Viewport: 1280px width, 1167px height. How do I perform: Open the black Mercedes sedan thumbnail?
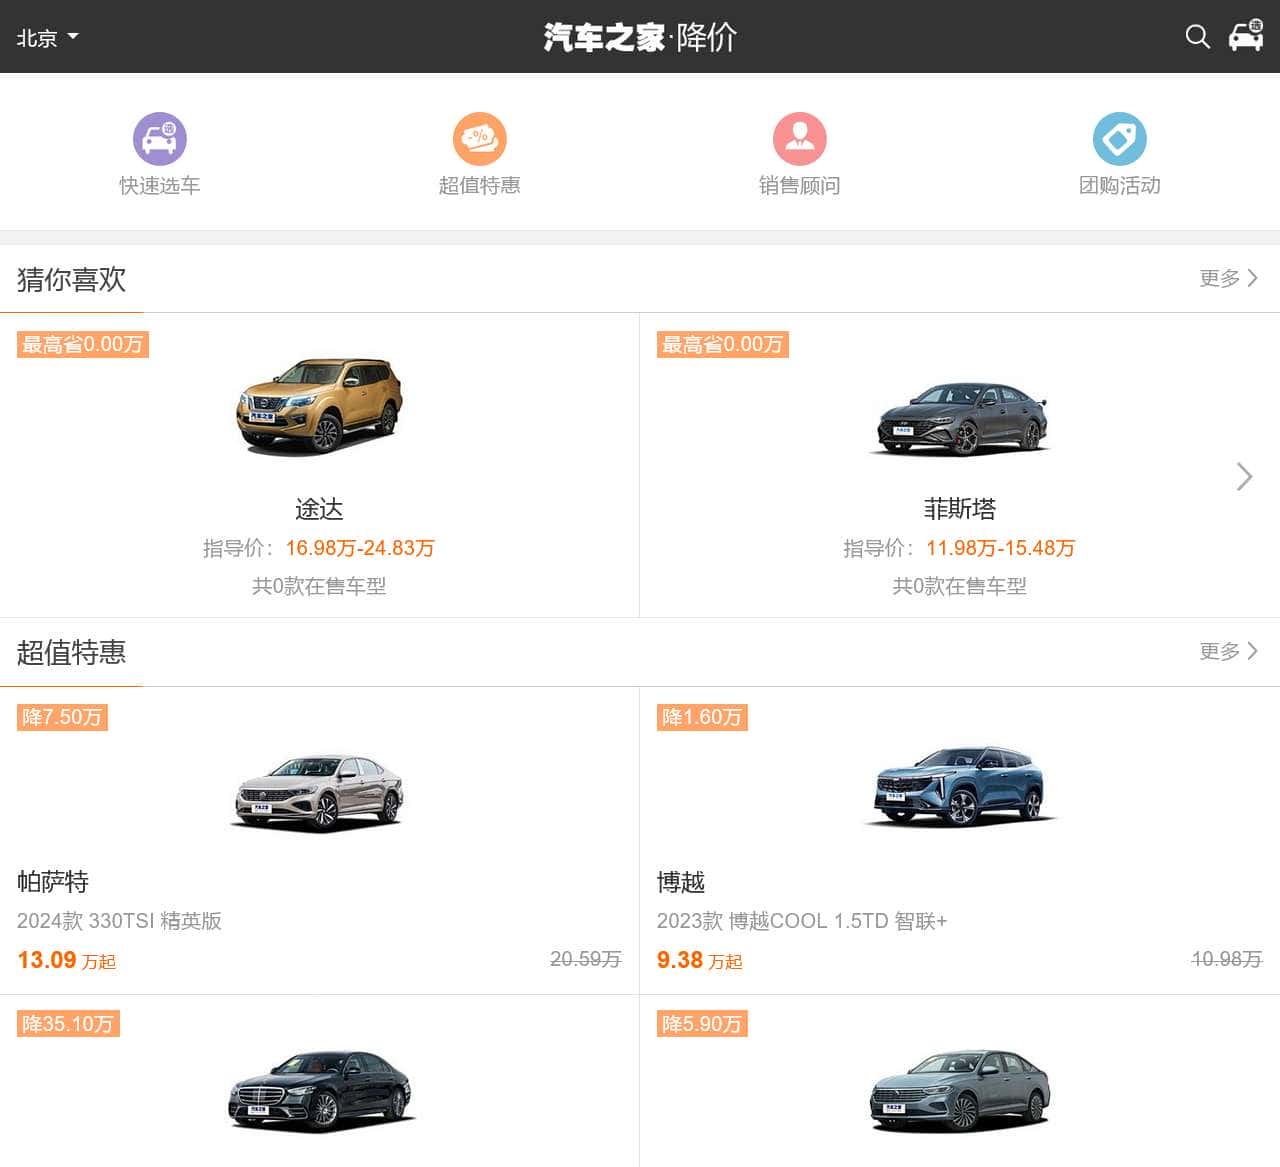tap(321, 1091)
